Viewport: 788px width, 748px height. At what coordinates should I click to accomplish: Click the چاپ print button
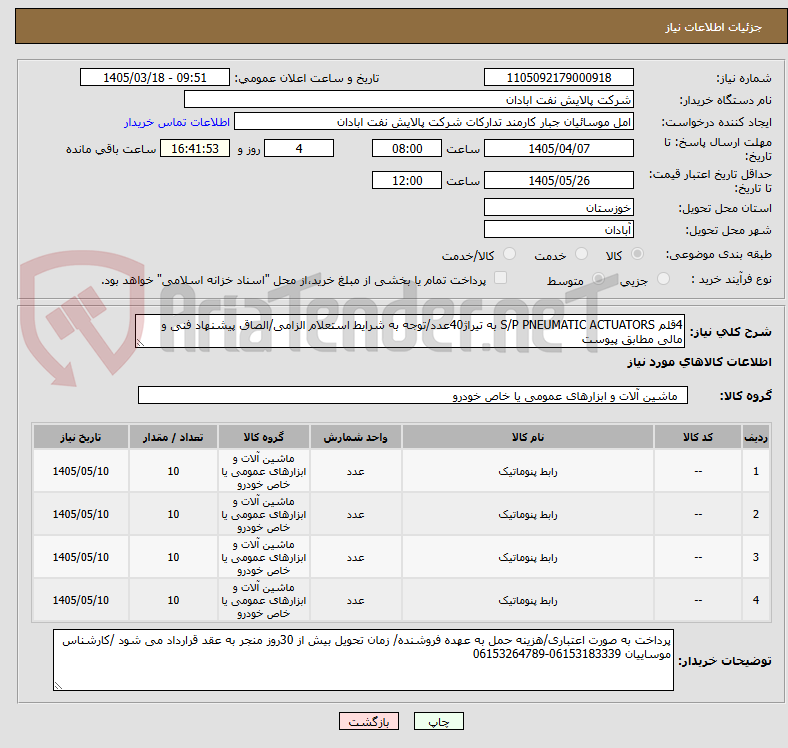click(439, 721)
